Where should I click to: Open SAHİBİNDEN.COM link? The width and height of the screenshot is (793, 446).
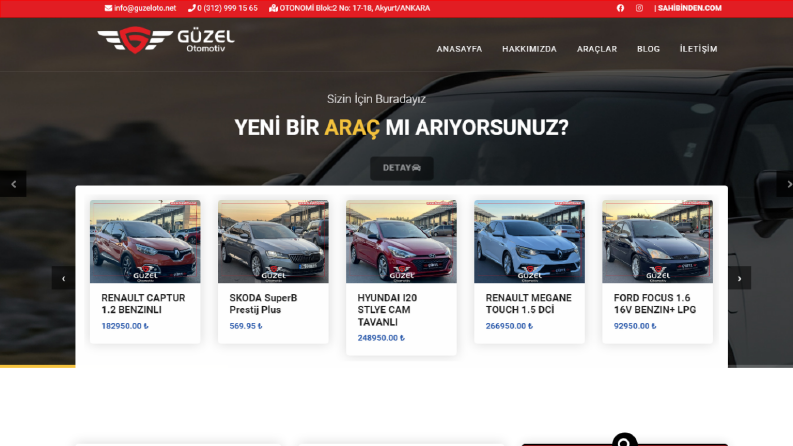pyautogui.click(x=689, y=8)
